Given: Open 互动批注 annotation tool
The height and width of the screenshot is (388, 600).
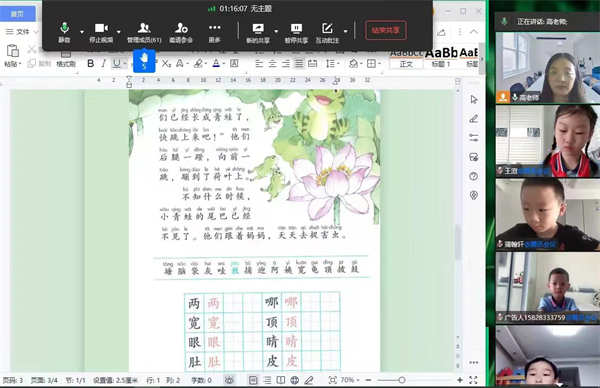Looking at the screenshot, I should click(327, 33).
